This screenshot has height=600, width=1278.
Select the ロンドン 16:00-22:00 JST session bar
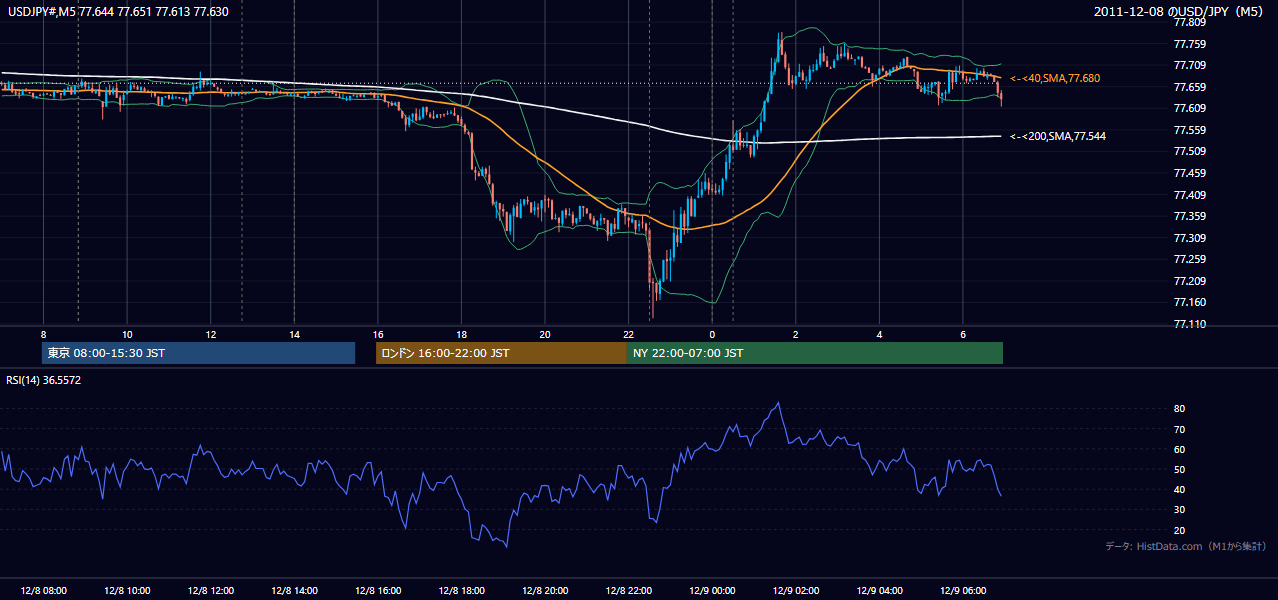pyautogui.click(x=501, y=353)
